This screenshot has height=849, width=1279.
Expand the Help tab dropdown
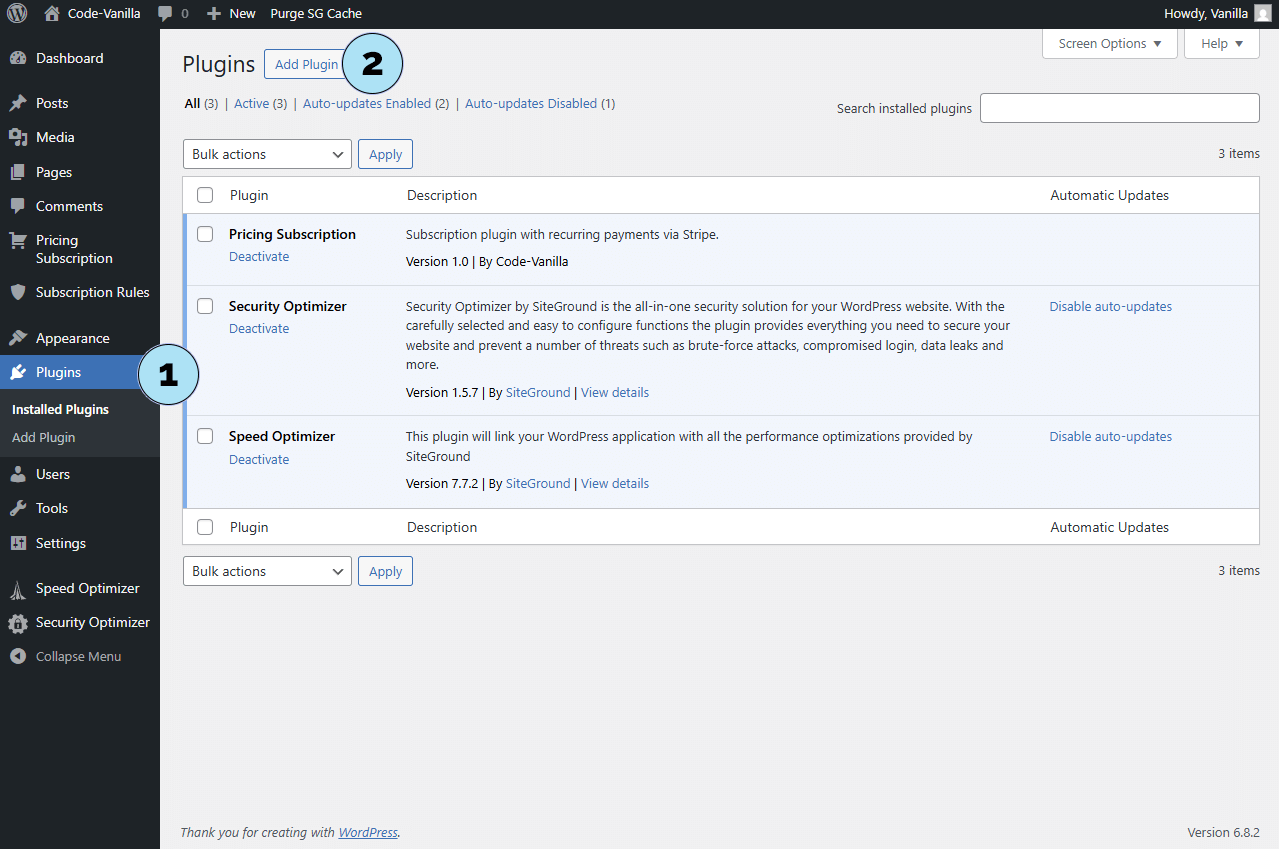tap(1221, 44)
